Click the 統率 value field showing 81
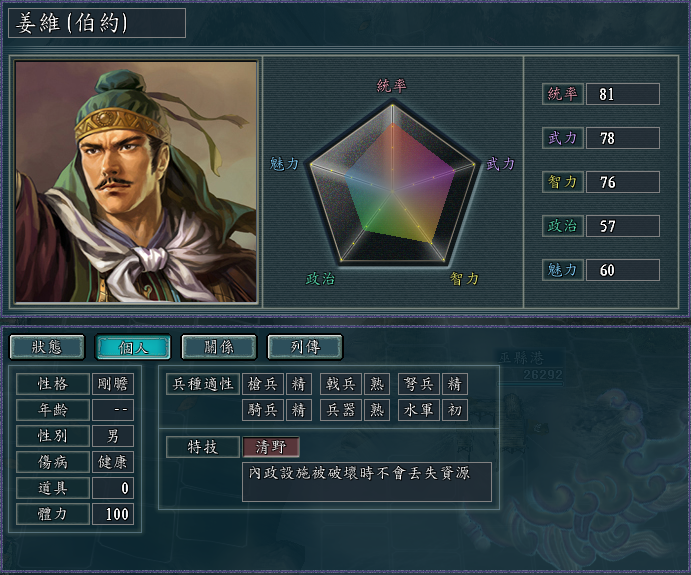This screenshot has height=575, width=691. (623, 94)
